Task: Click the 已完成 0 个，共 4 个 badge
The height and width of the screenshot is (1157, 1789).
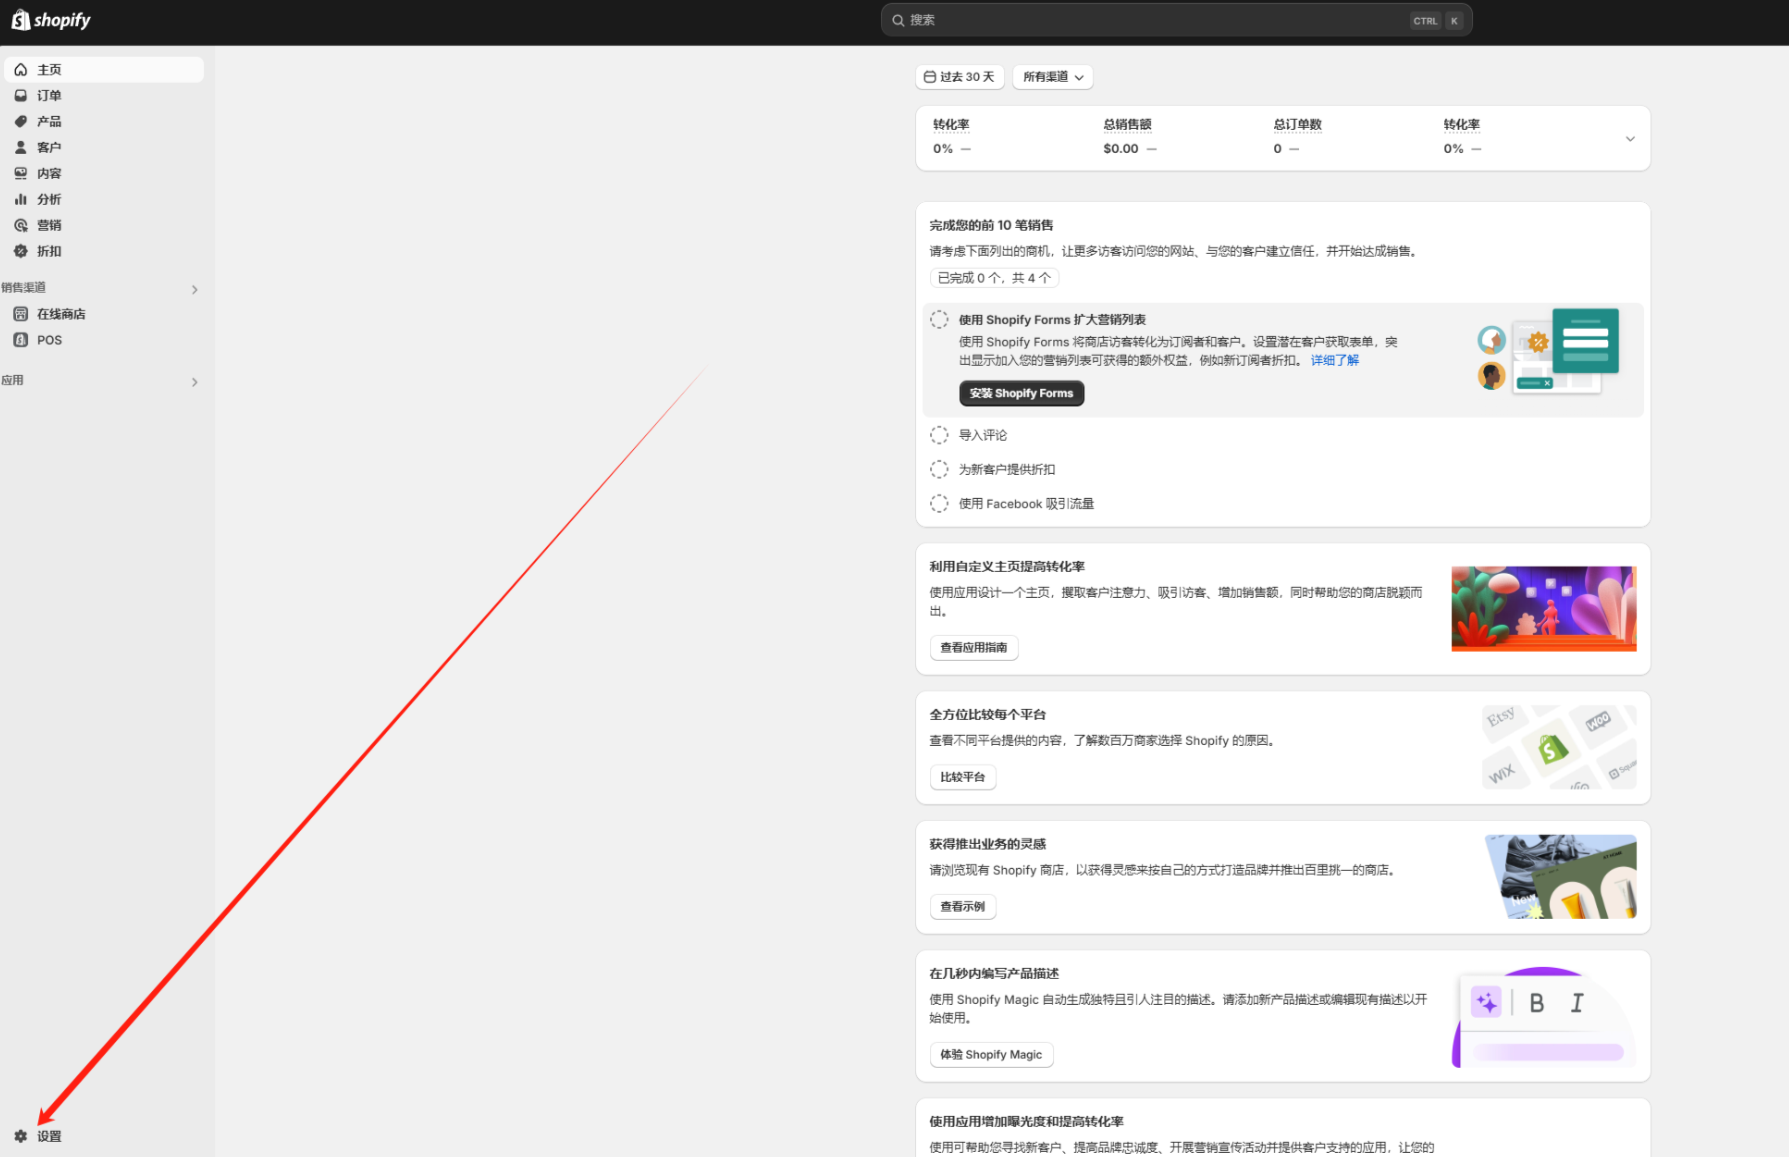Action: pyautogui.click(x=993, y=278)
